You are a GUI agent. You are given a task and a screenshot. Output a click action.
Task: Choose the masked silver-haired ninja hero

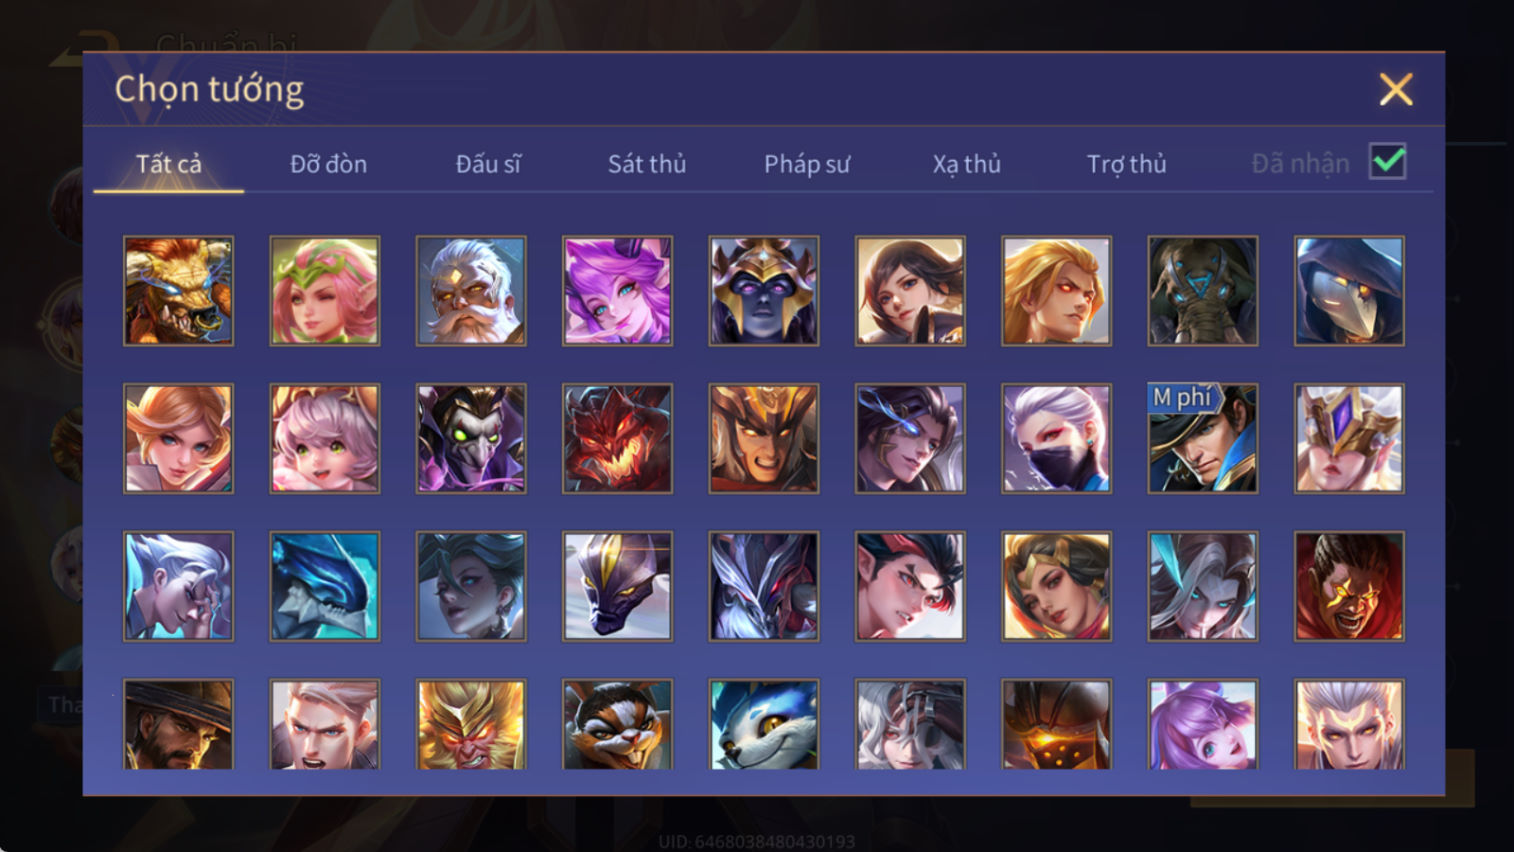(1056, 439)
